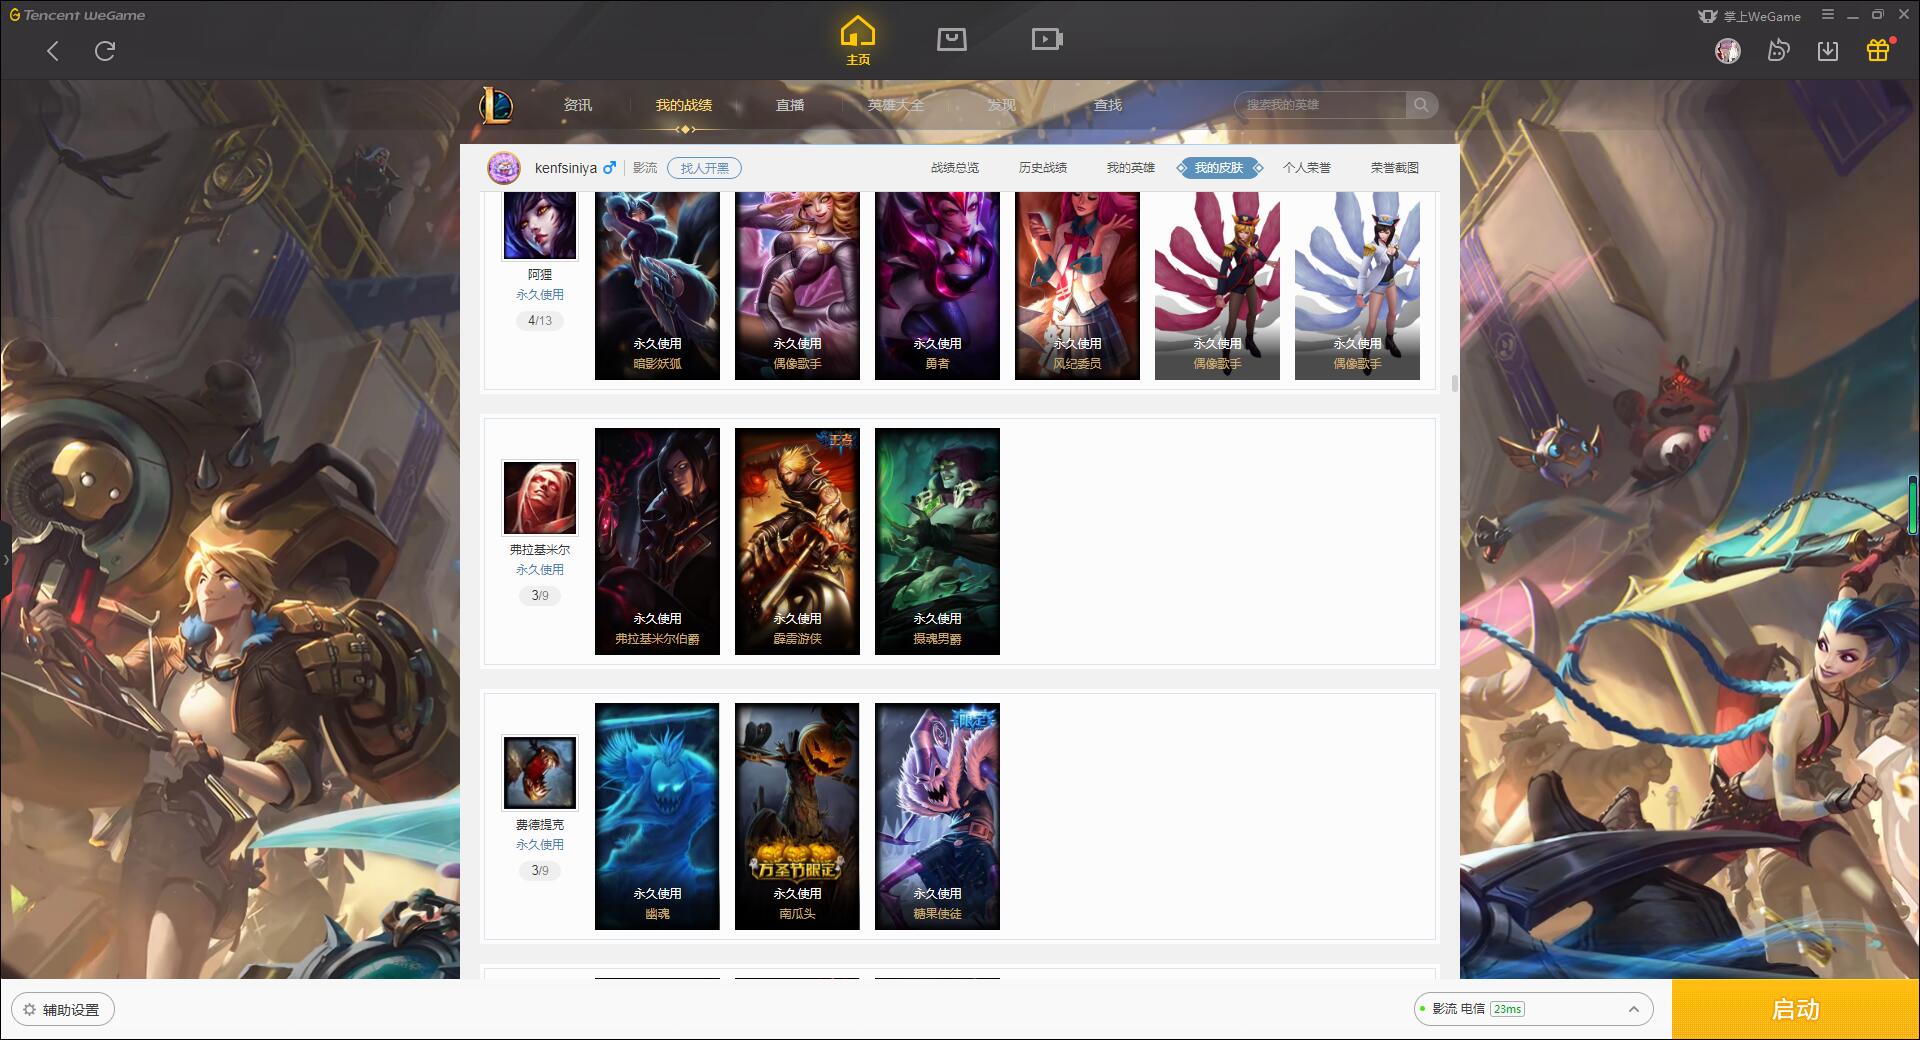Refresh the page with the reload icon
The image size is (1920, 1040).
click(105, 51)
